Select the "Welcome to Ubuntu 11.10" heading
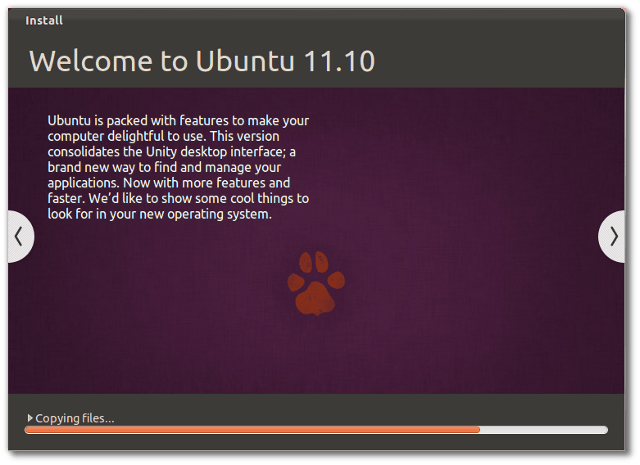The height and width of the screenshot is (465, 640). tap(202, 61)
